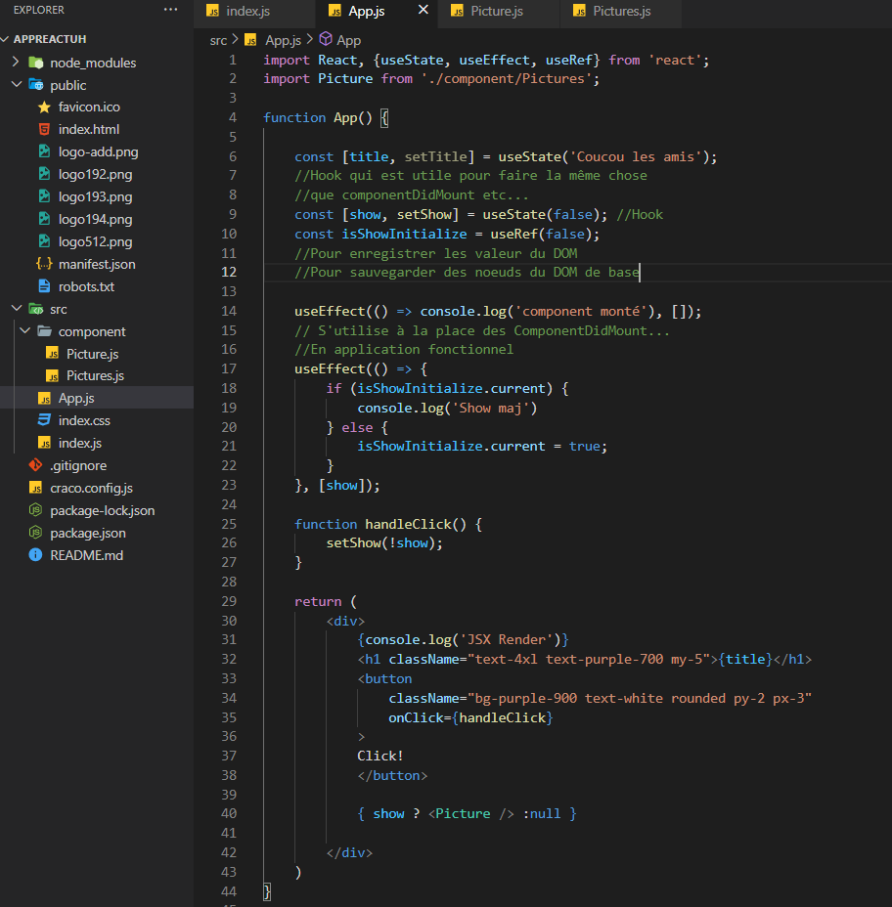The height and width of the screenshot is (907, 892).
Task: Open Pictures.js in component folder
Action: click(97, 376)
